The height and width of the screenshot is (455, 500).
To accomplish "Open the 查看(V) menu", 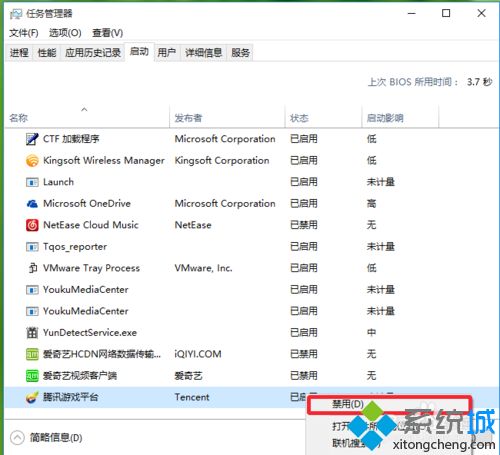I will tap(107, 33).
